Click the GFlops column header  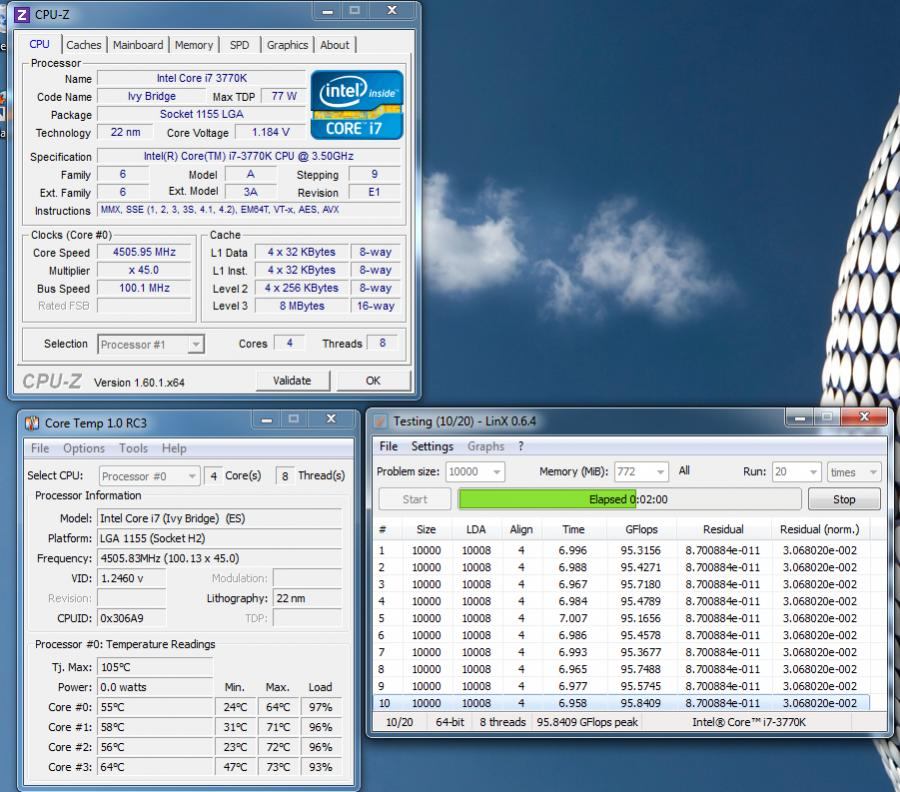click(x=641, y=529)
